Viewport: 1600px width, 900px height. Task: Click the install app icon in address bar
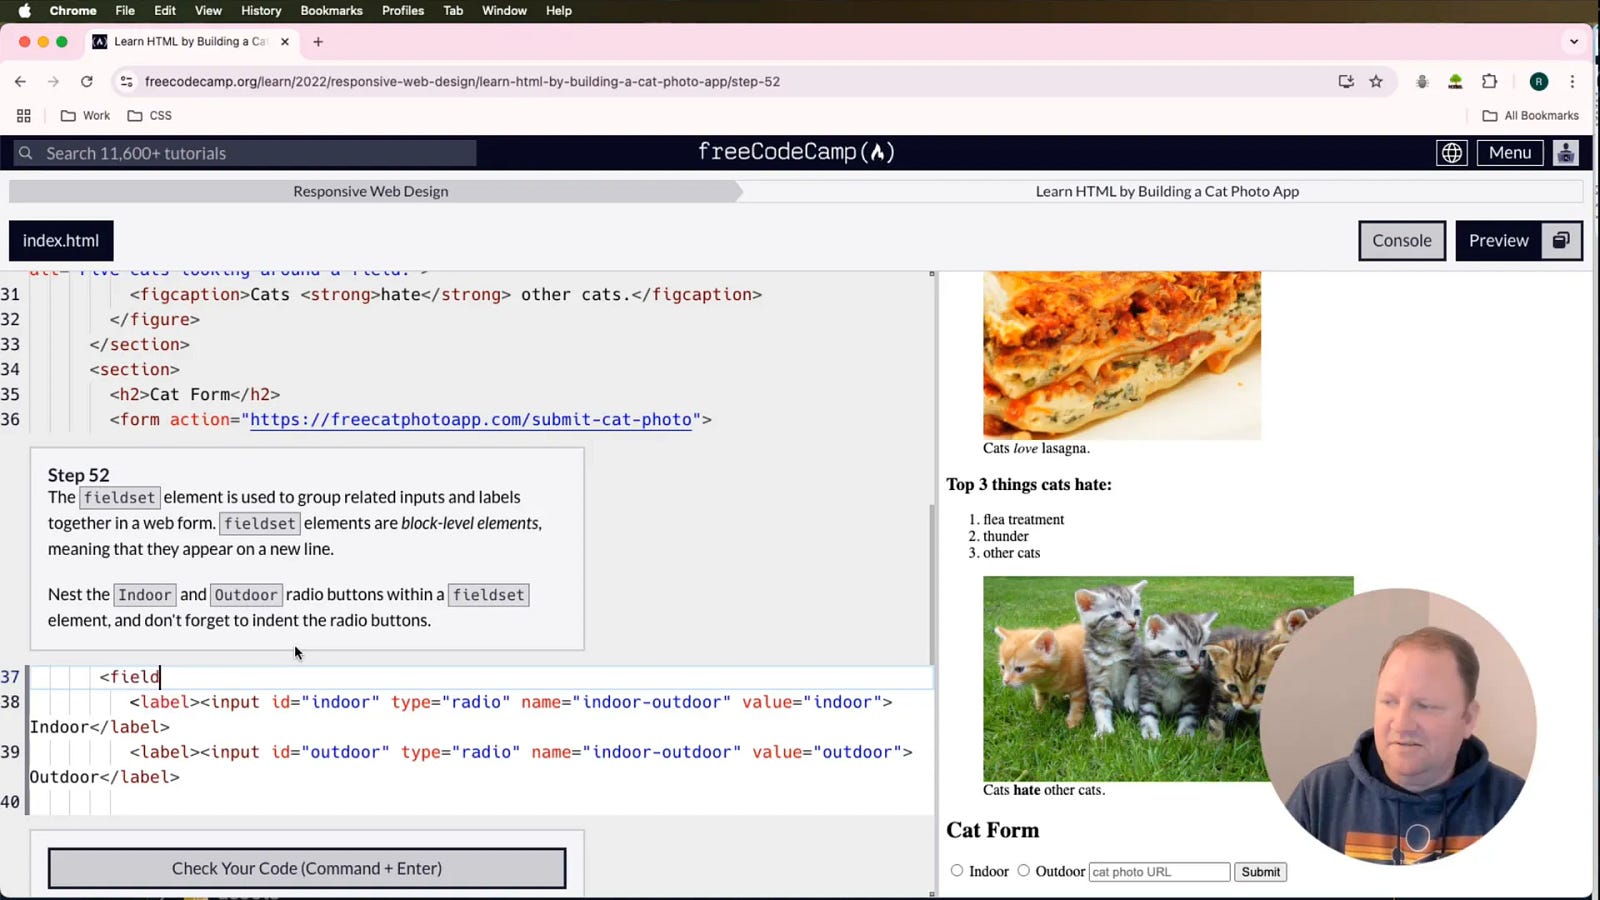pos(1346,82)
